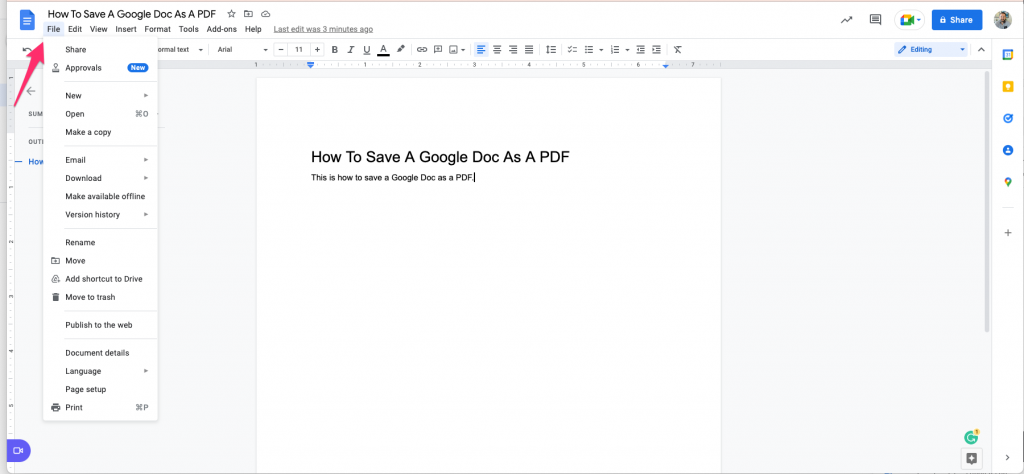The image size is (1024, 474).
Task: Click the vertical document scrollbar
Action: click(987, 201)
